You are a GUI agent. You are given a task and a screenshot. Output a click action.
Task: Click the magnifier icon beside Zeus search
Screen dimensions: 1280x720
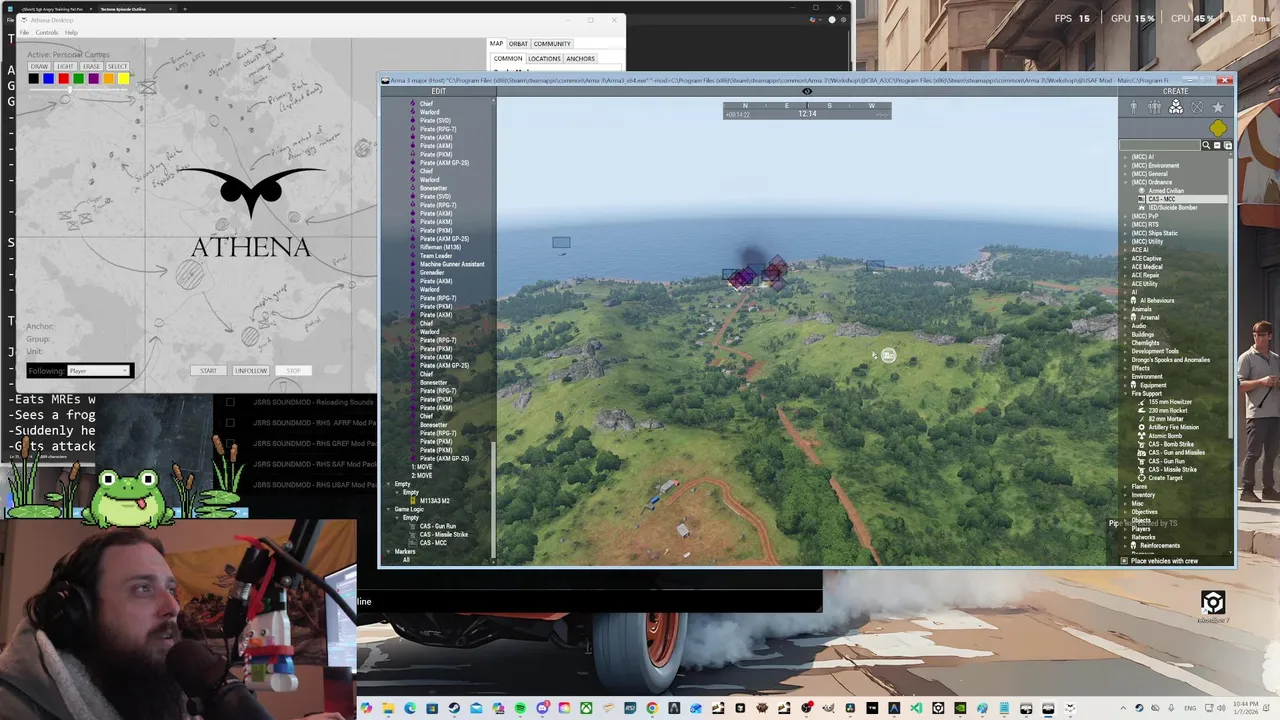(1206, 145)
